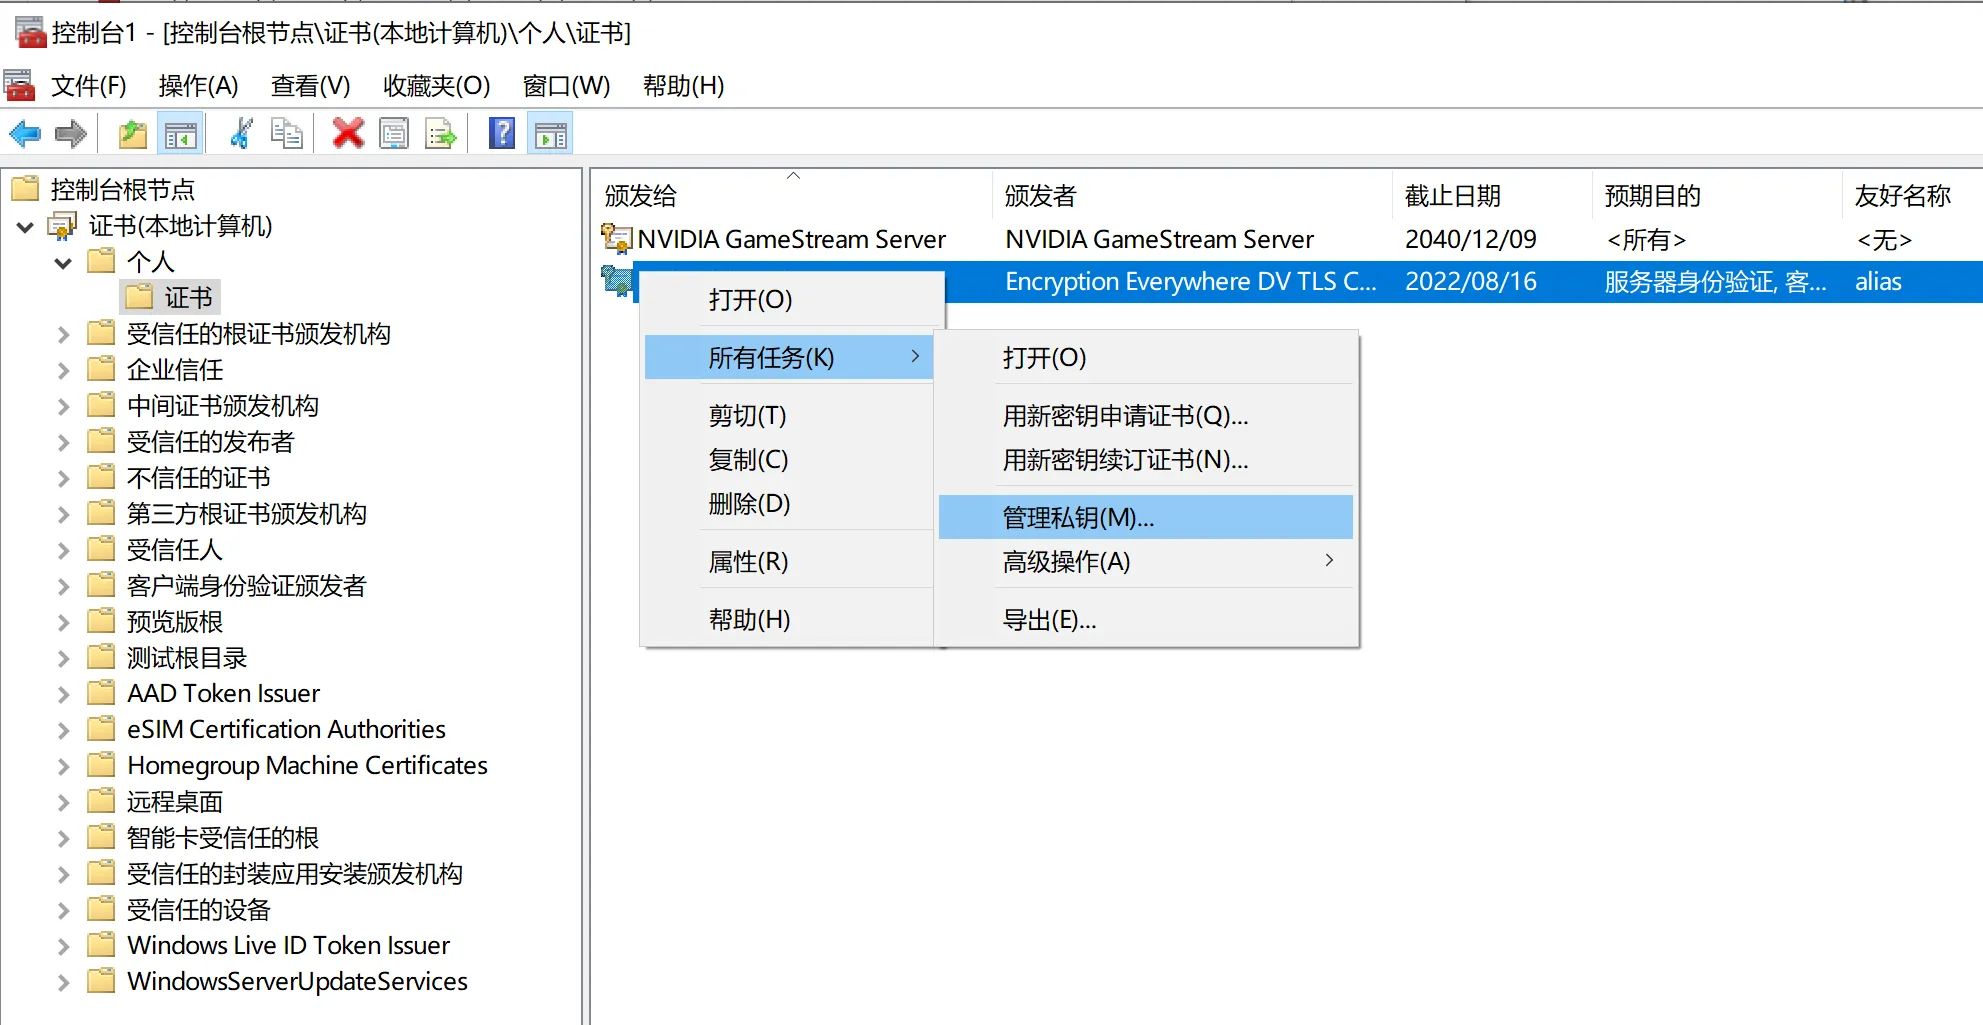
Task: Collapse the 证书(本地计算机) tree node
Action: click(26, 227)
